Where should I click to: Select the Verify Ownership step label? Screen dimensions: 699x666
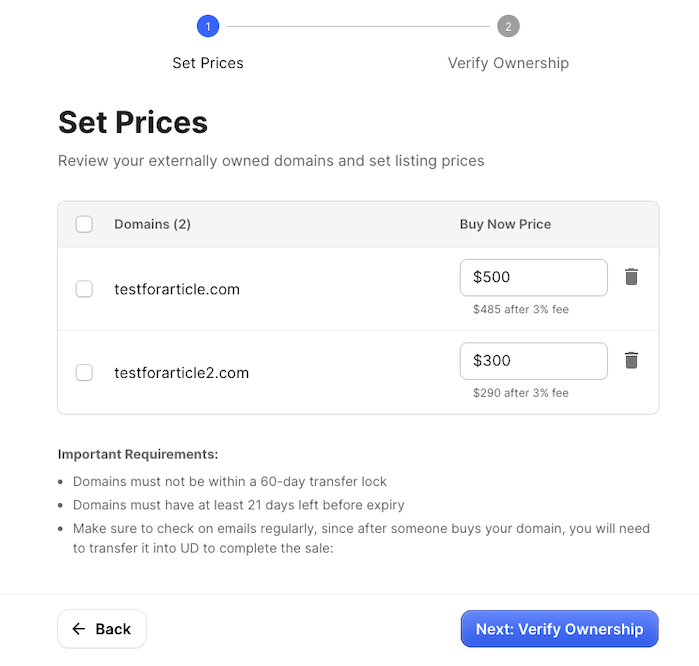(508, 63)
